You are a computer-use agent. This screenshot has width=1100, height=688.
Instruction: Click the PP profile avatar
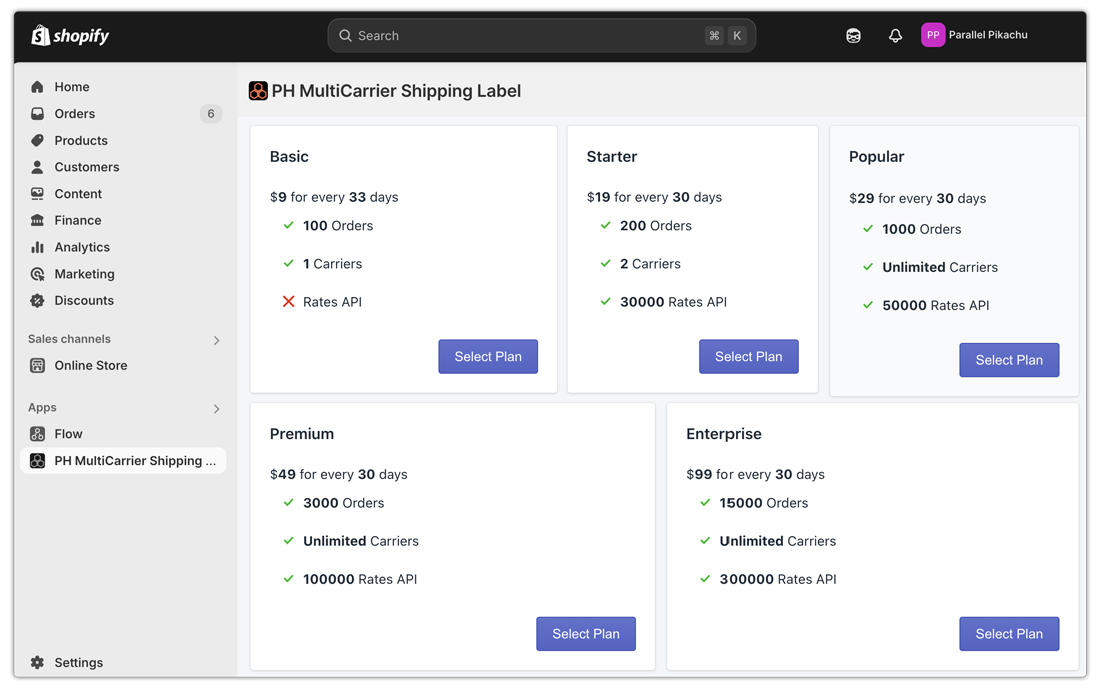tap(933, 35)
